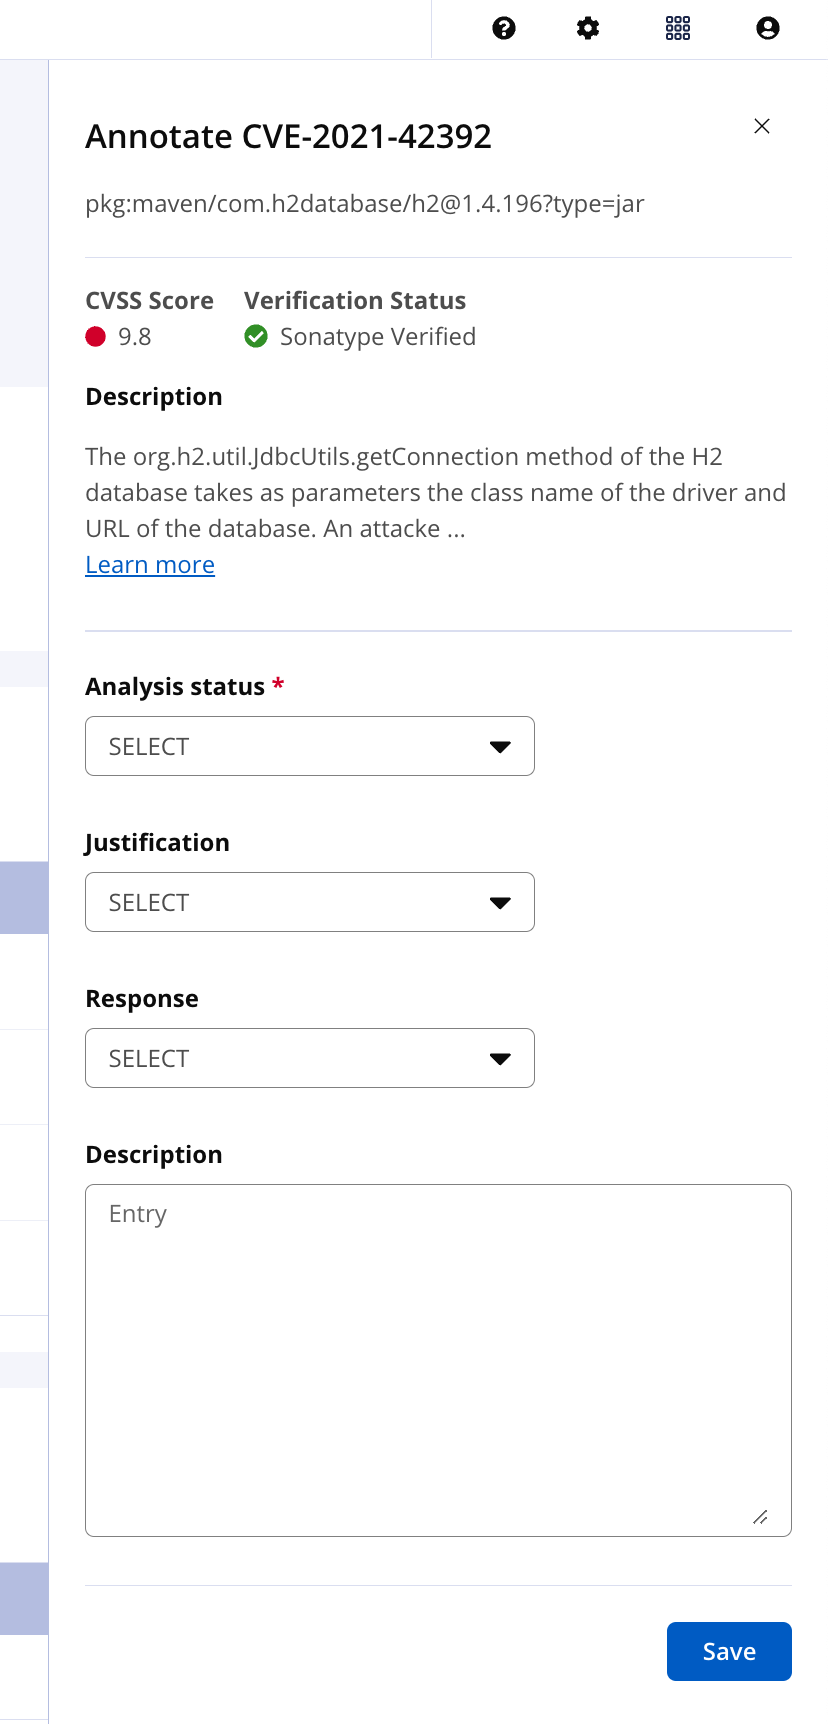Click the truncated vulnerability description paragraph

pos(436,492)
